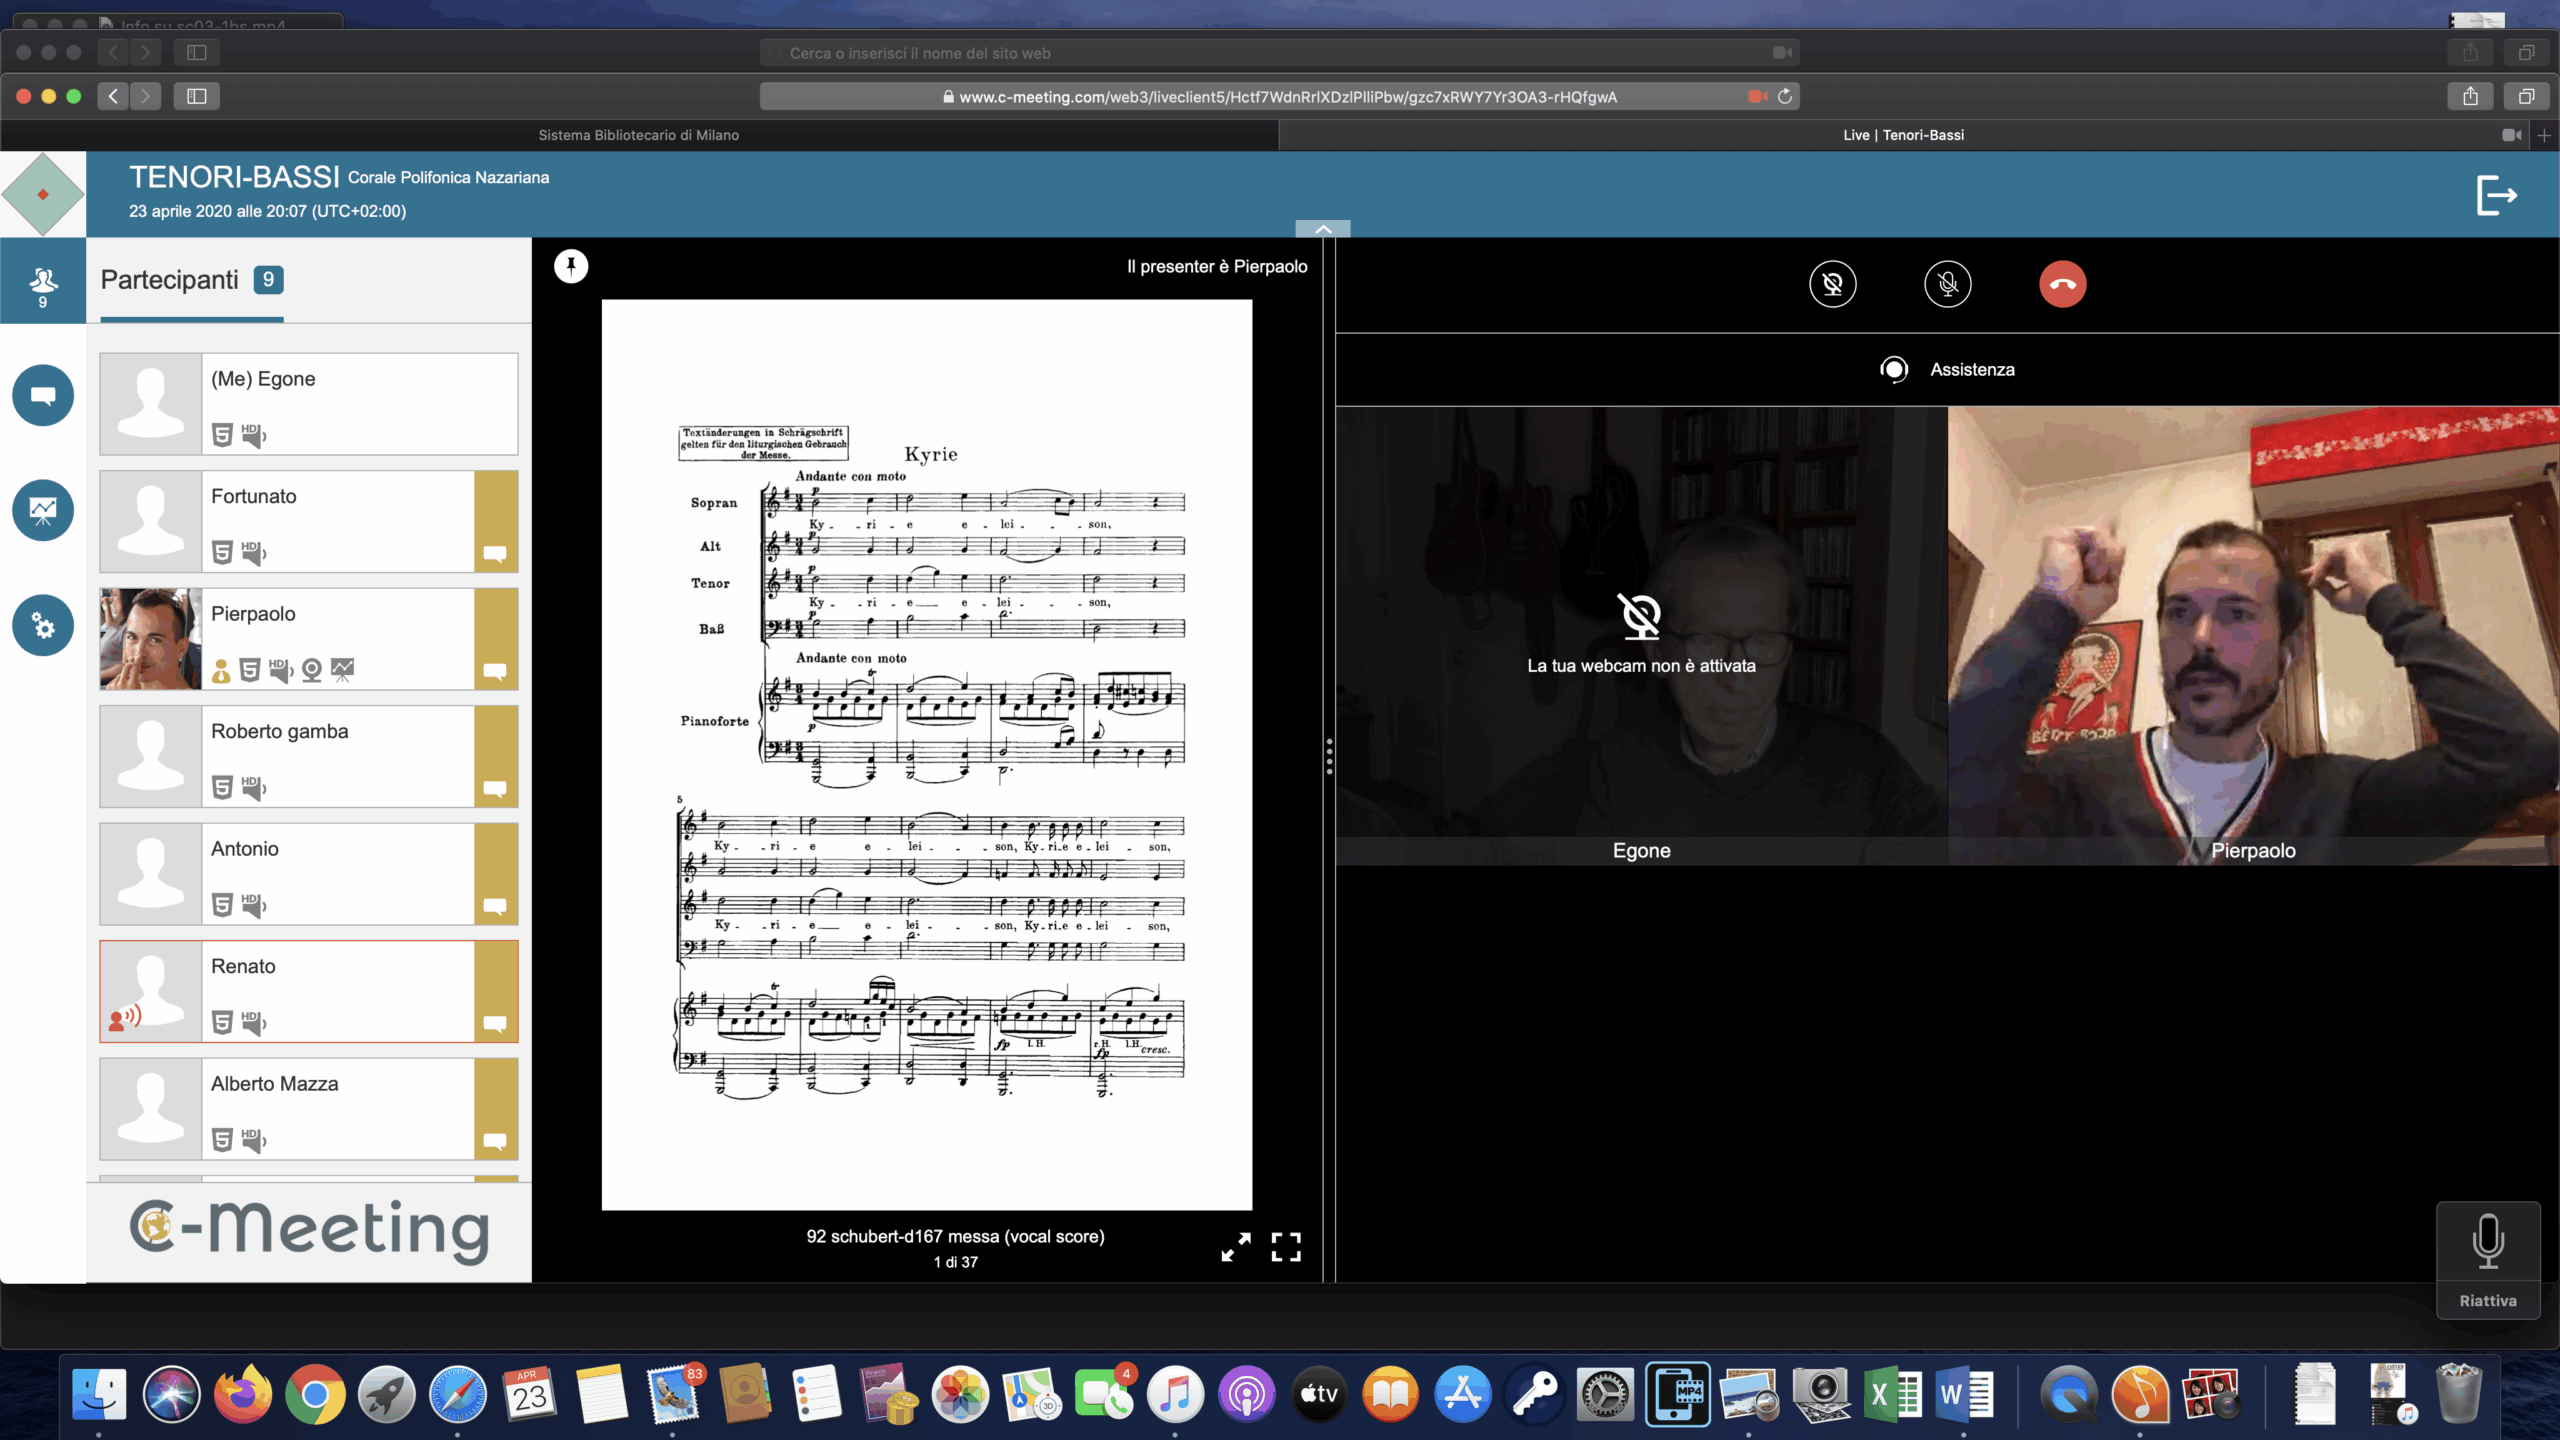Open the presentation panel in the left sidebar
Screen dimensions: 2560x1440
pyautogui.click(x=43, y=511)
